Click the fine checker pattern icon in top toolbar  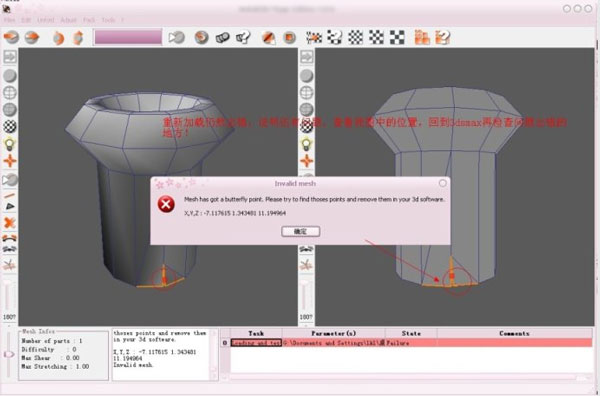[355, 37]
